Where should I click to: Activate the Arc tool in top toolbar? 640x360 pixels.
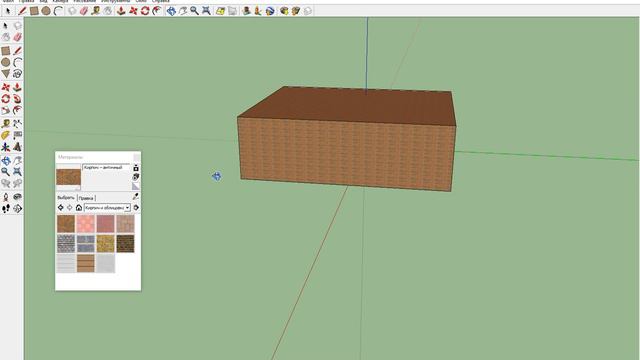(58, 11)
